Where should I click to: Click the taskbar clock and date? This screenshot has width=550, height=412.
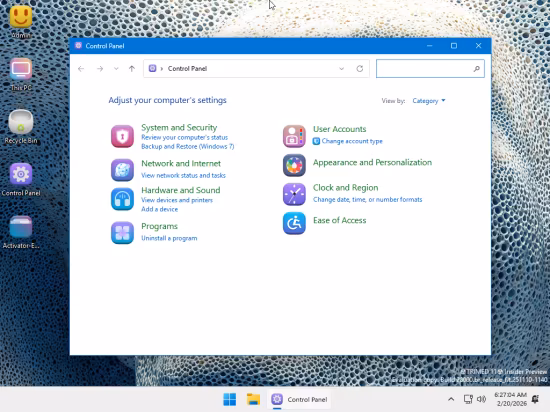(x=510, y=399)
